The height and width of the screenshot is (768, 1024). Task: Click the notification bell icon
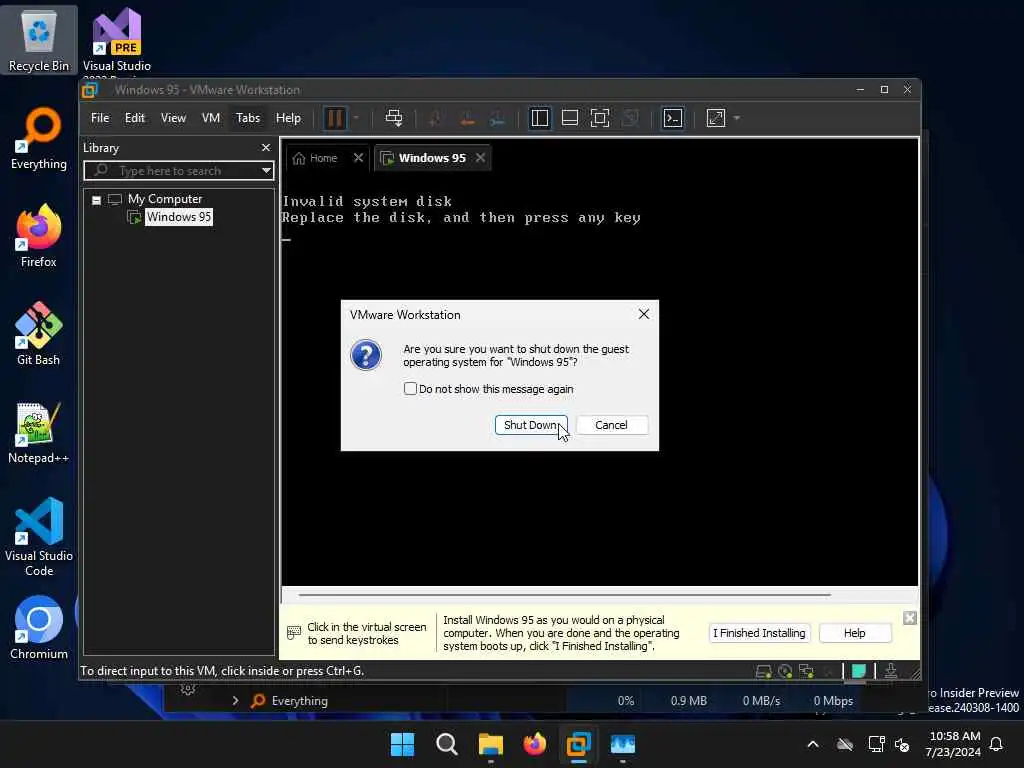(x=997, y=744)
